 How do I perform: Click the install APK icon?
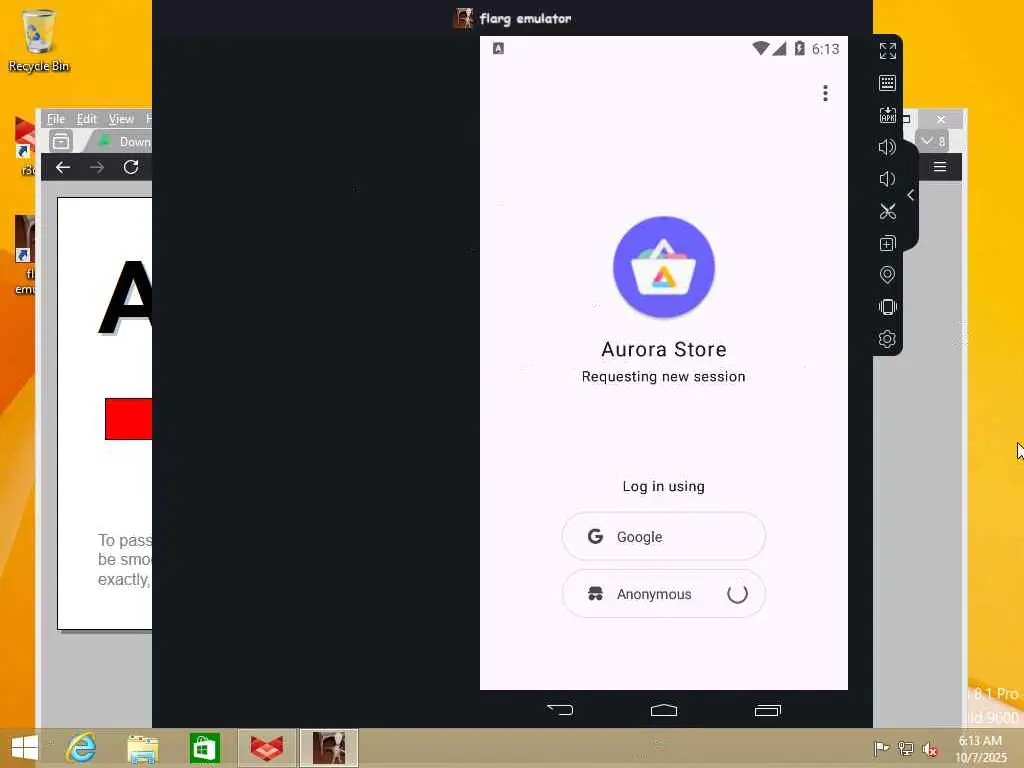coord(888,115)
